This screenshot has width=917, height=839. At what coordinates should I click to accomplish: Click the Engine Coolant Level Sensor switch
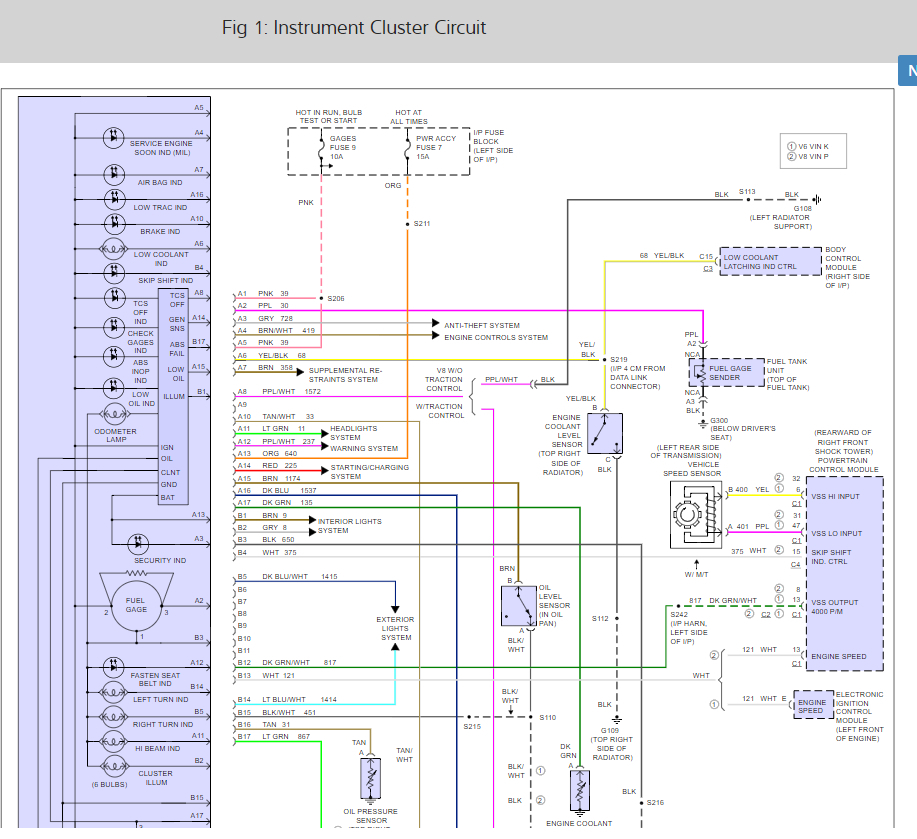tap(605, 431)
